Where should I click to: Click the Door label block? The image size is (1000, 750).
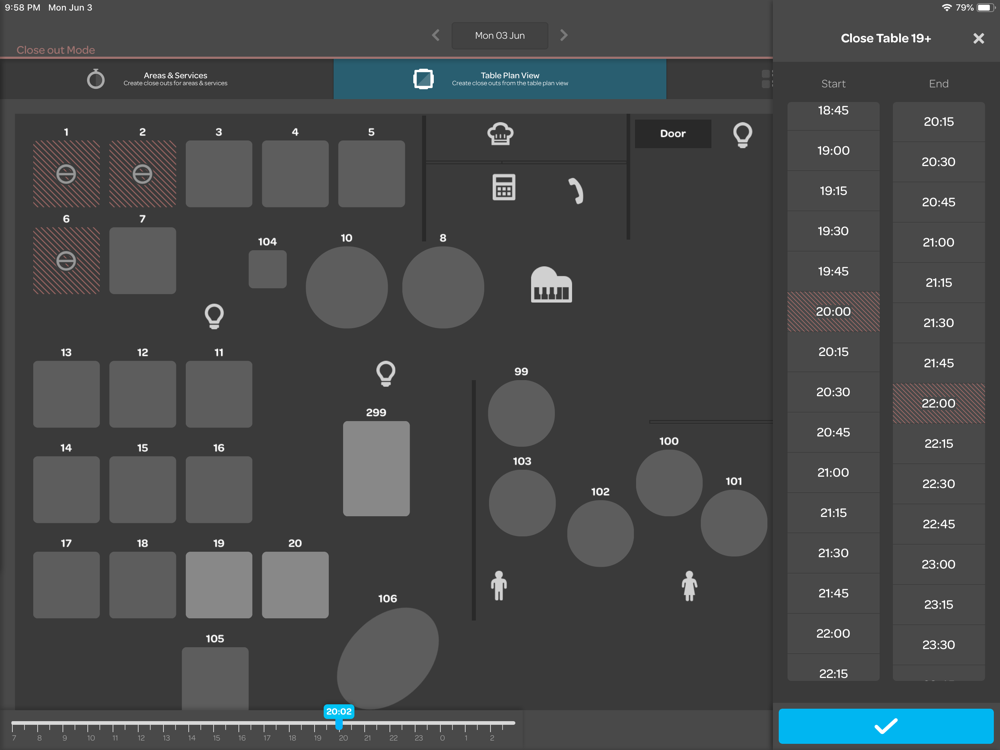tap(673, 134)
